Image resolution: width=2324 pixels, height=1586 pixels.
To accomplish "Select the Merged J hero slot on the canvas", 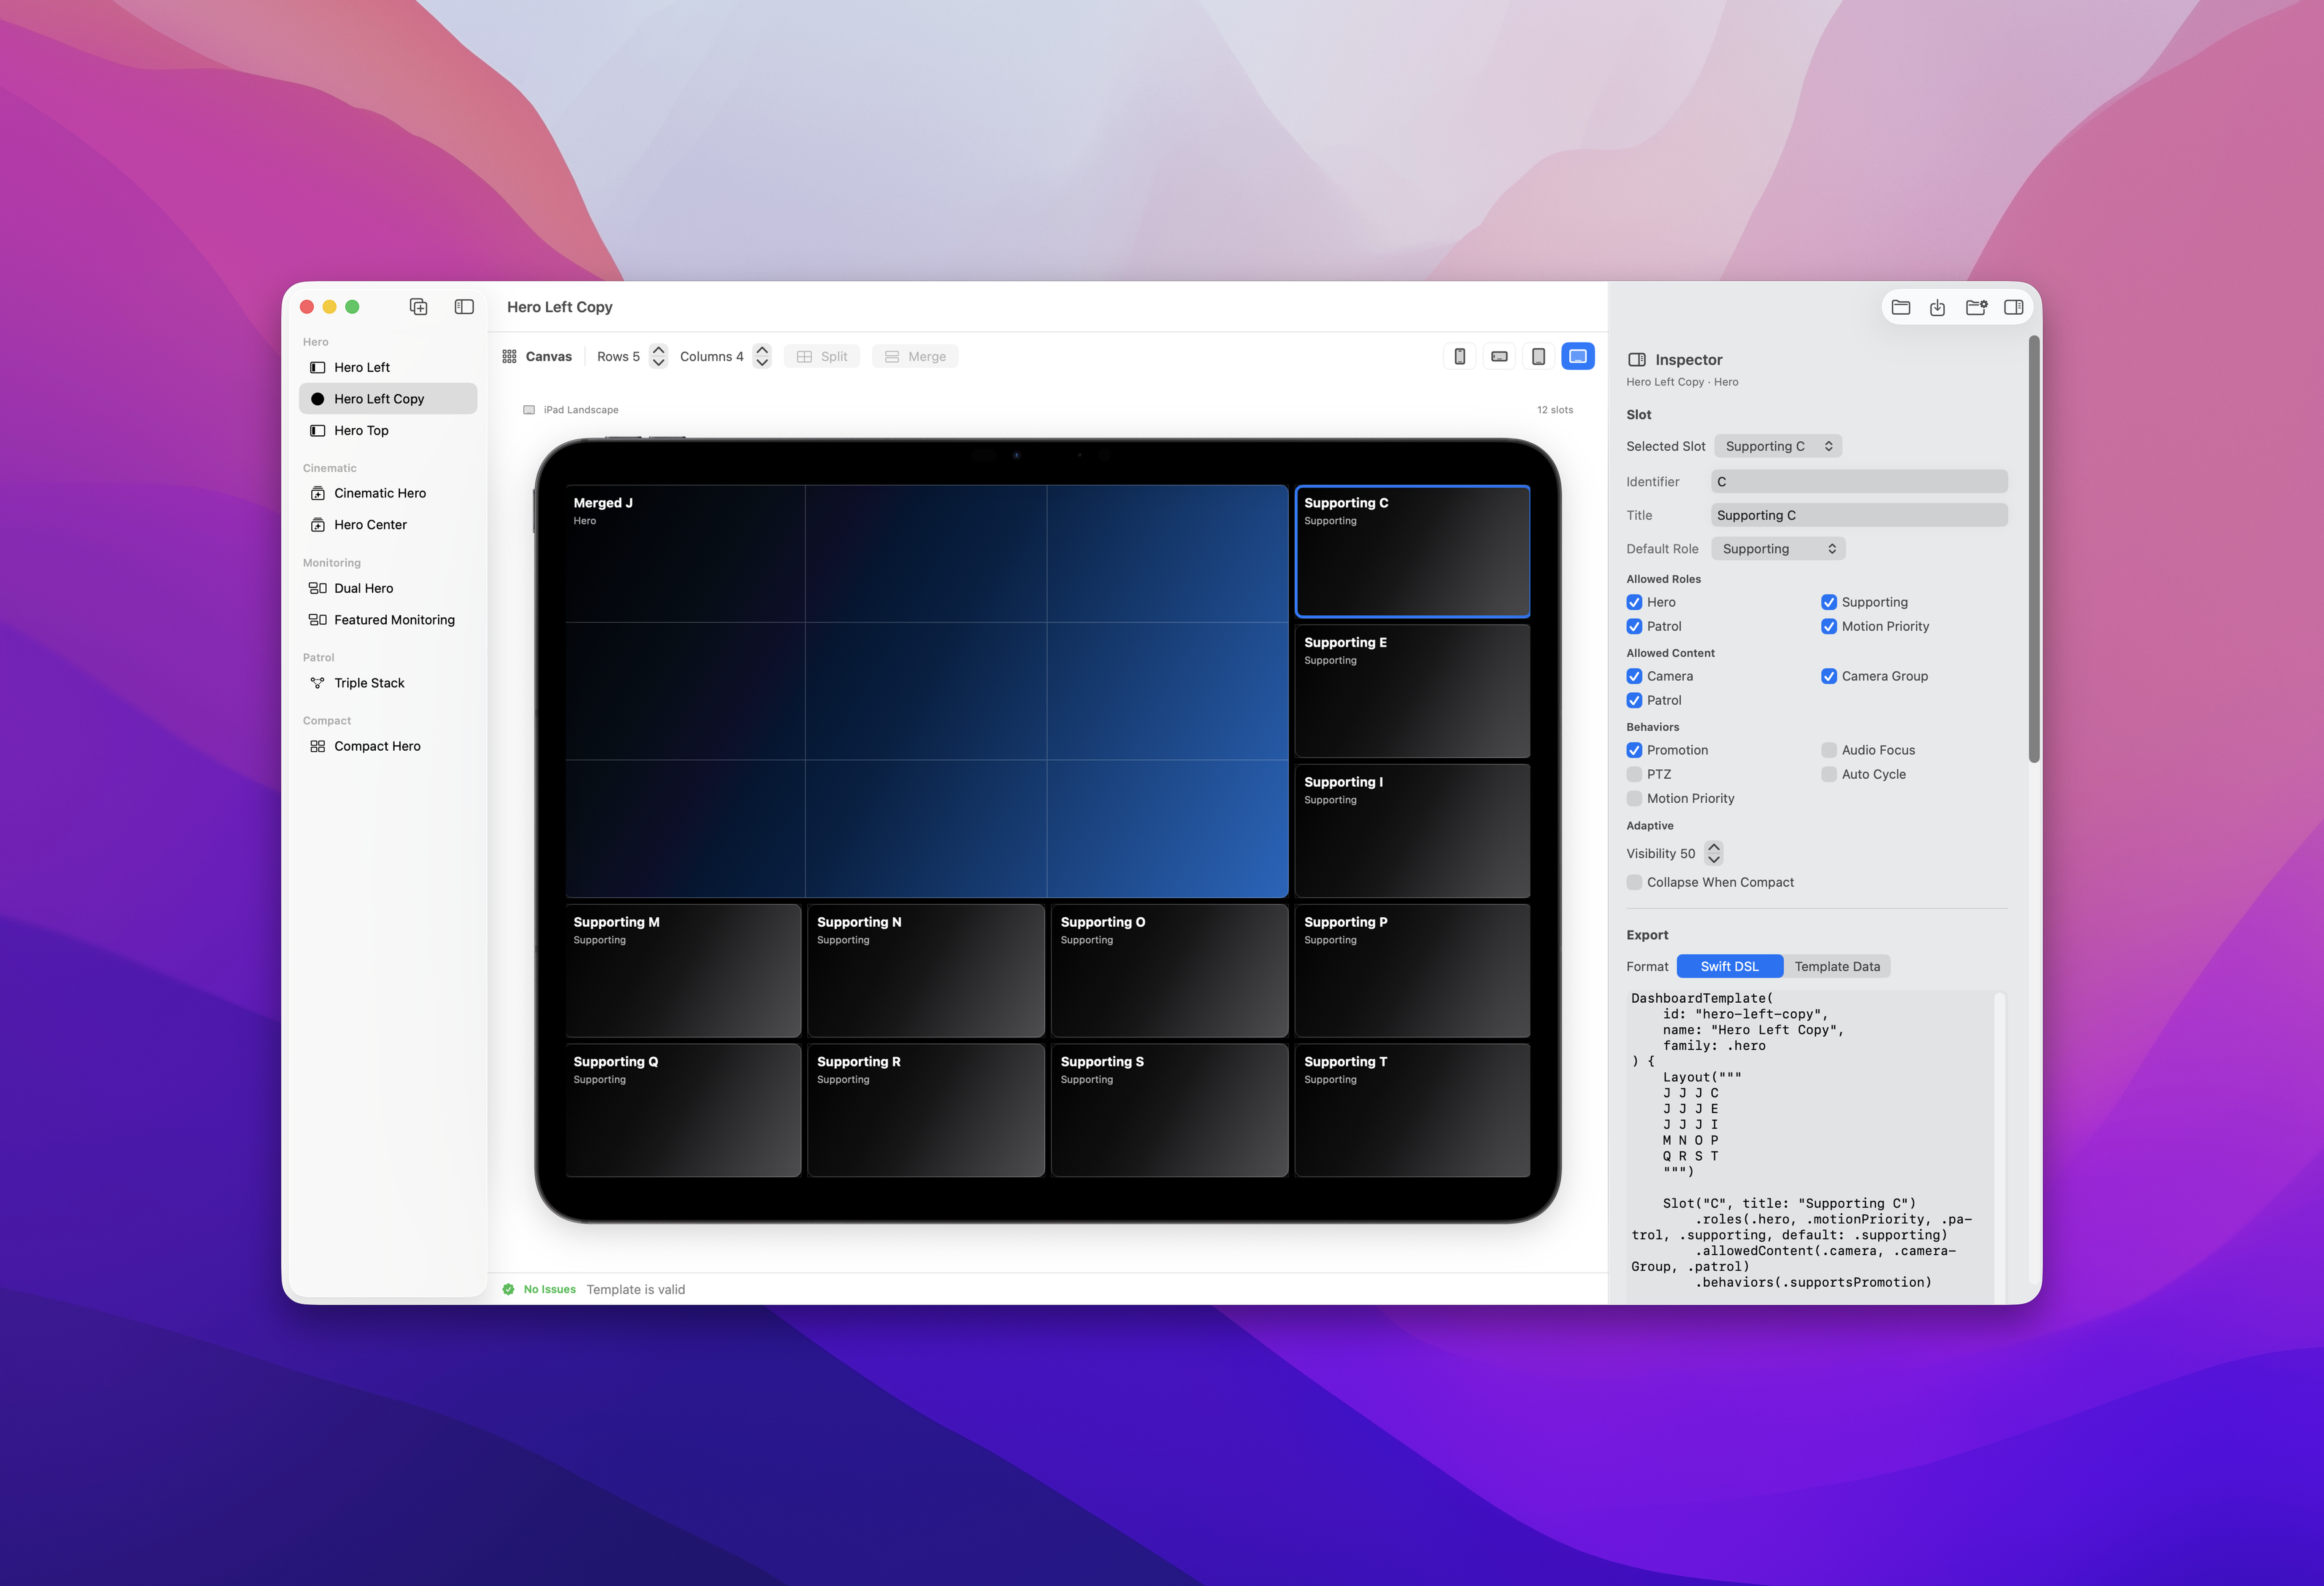I will (x=926, y=691).
